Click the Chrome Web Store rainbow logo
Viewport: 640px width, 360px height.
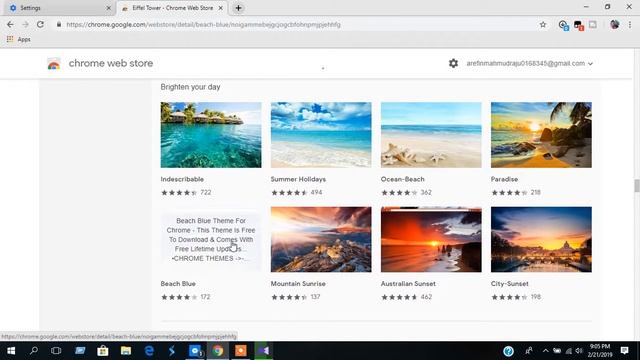[x=54, y=64]
